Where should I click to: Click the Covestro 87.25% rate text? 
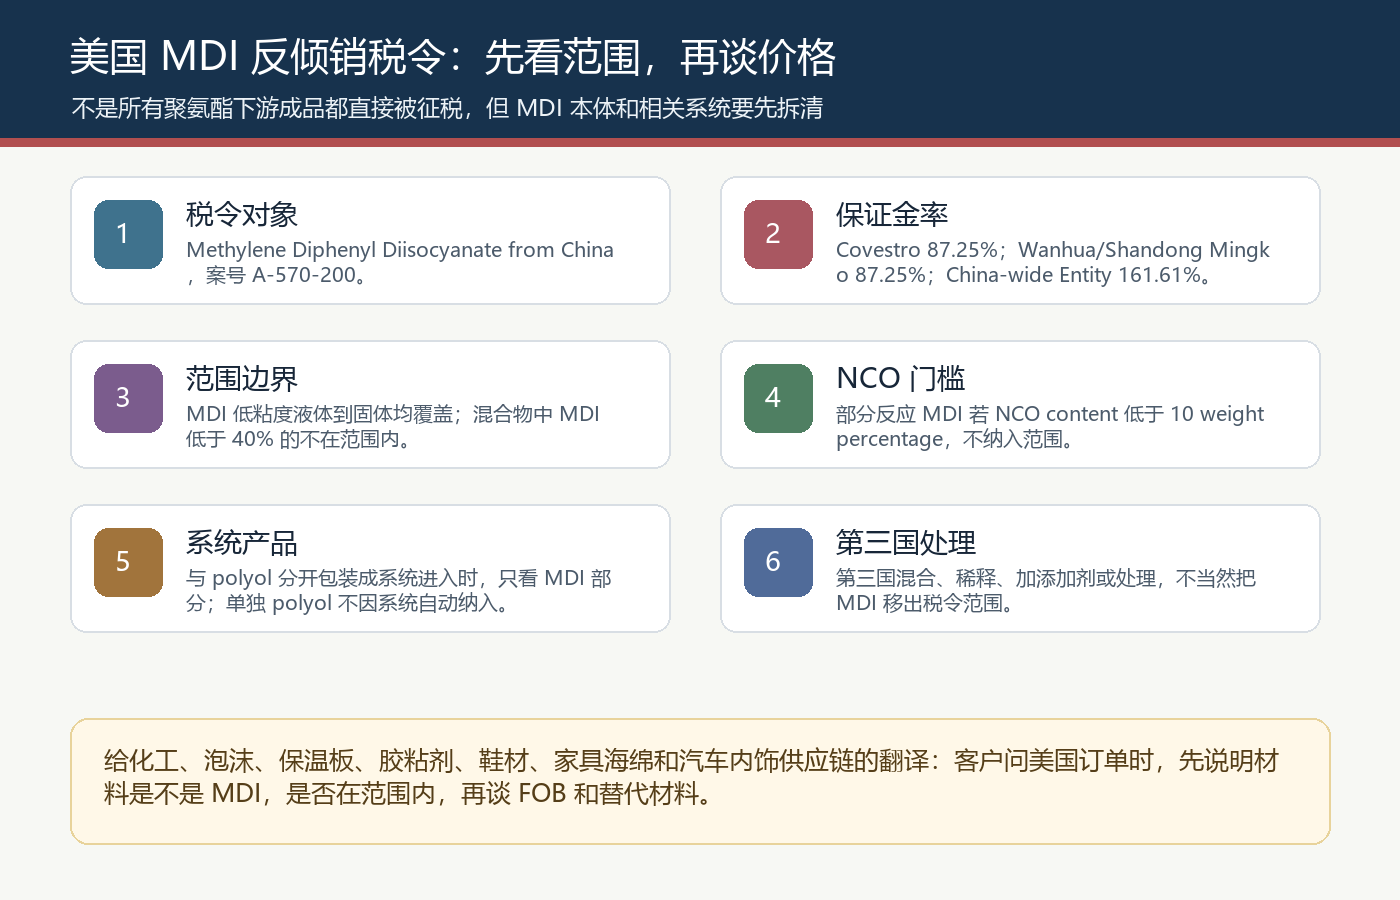point(917,250)
